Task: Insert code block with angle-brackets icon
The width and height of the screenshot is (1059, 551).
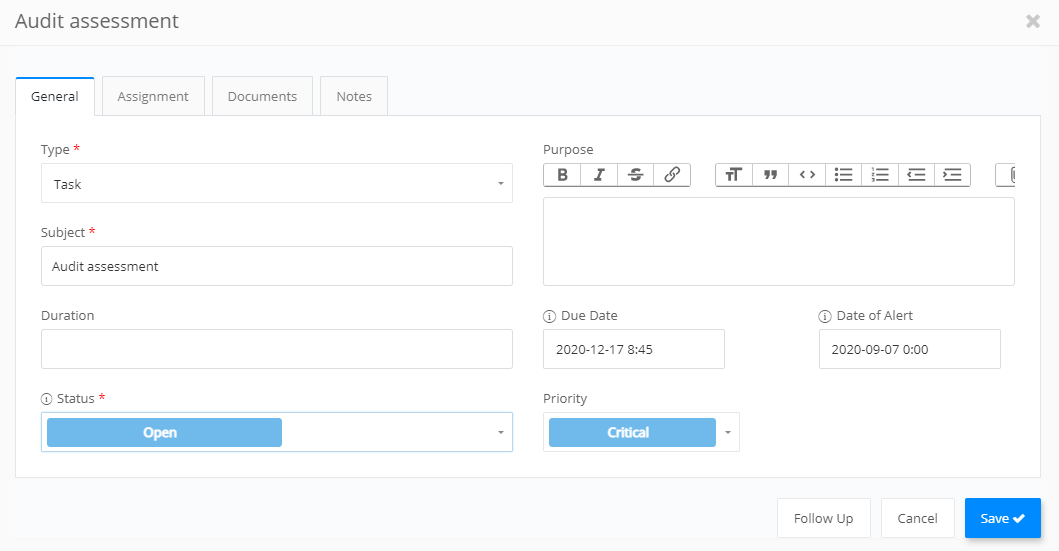Action: point(806,175)
